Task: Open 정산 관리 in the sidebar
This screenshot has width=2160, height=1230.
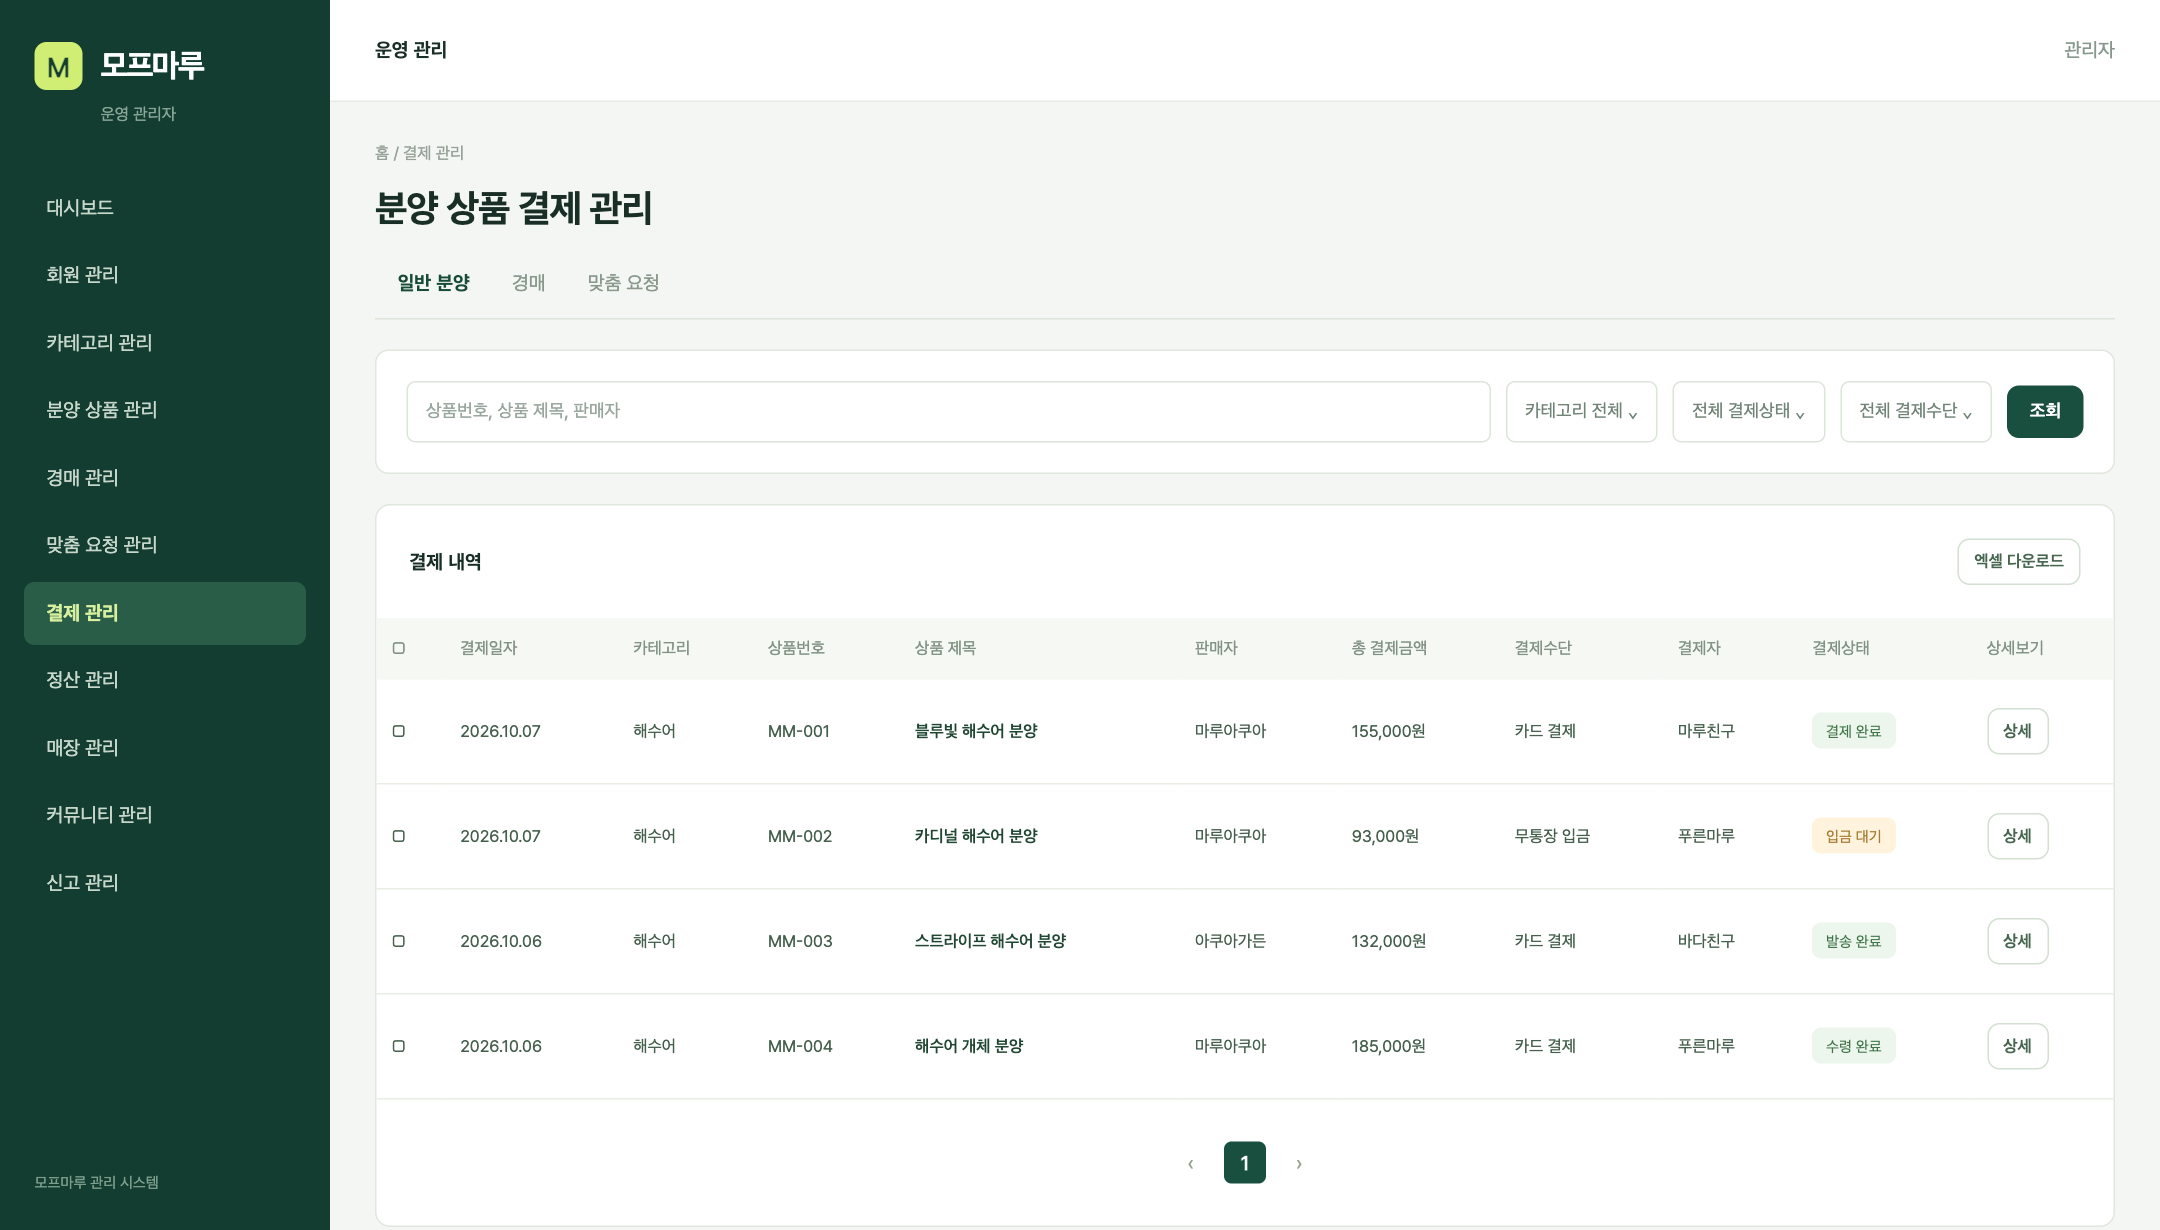Action: click(165, 680)
